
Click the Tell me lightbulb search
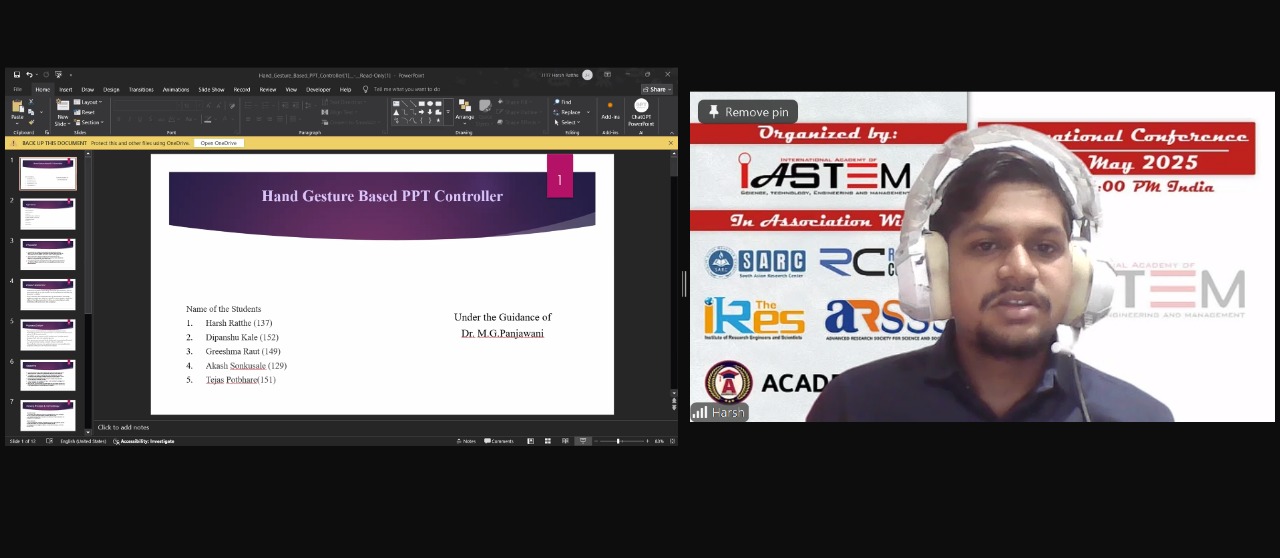tap(365, 89)
